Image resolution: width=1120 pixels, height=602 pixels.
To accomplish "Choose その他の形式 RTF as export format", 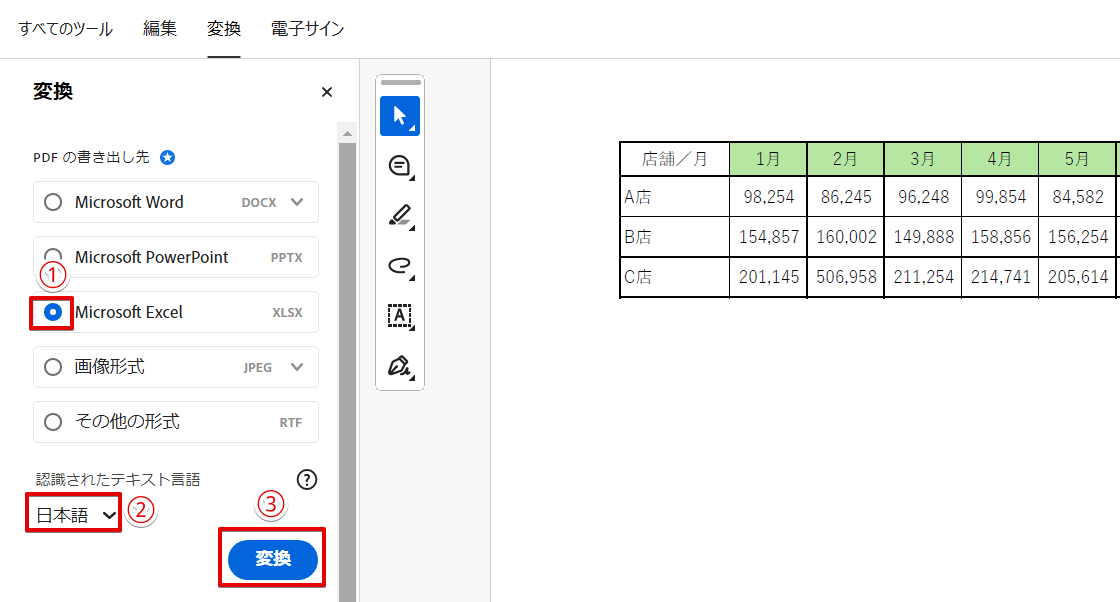I will tap(52, 422).
